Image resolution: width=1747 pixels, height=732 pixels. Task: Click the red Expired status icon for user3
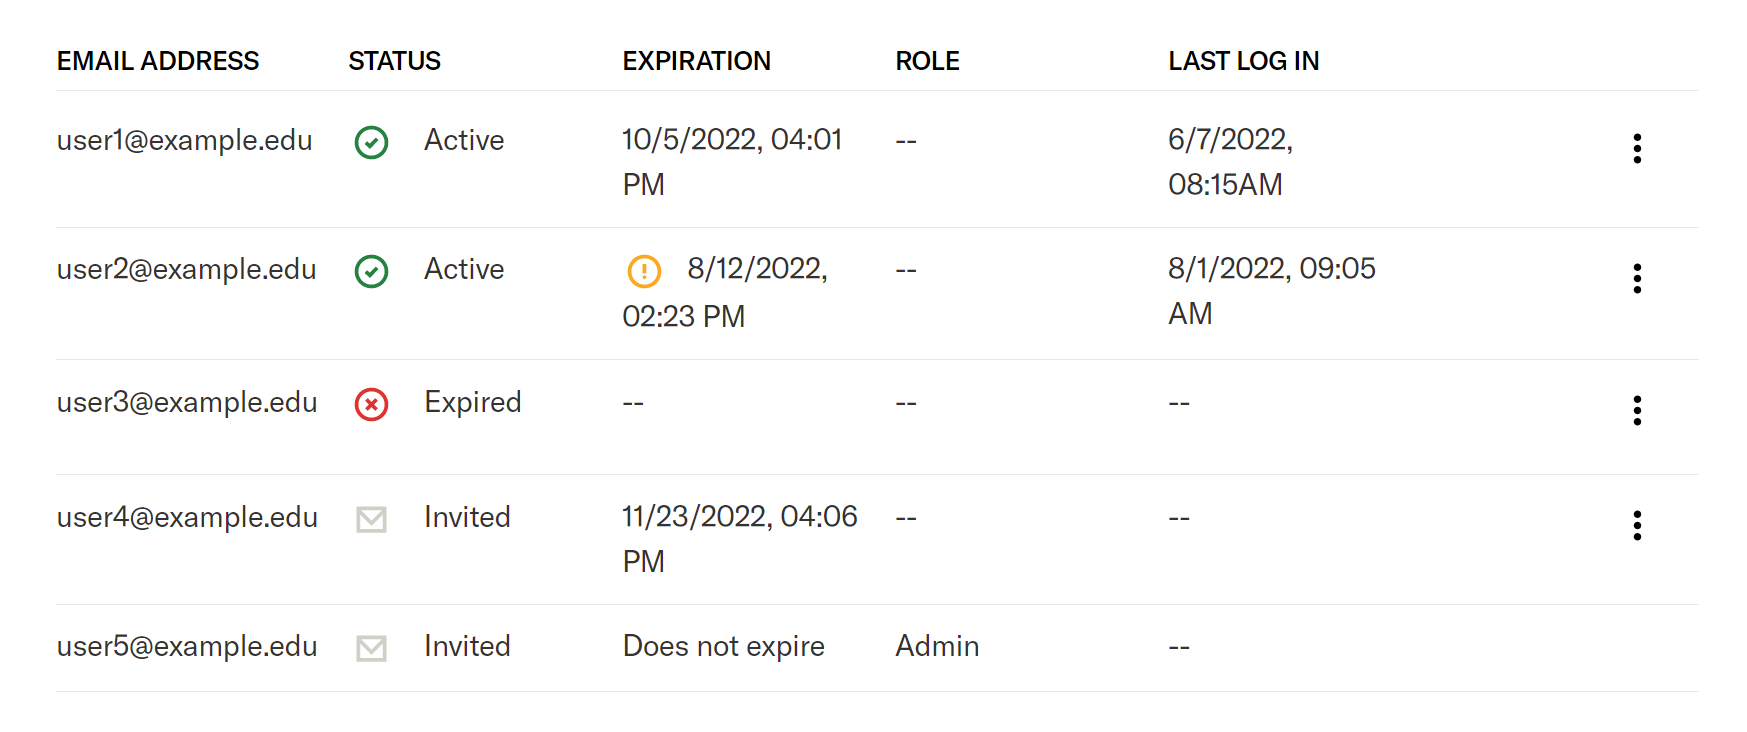coord(371,404)
